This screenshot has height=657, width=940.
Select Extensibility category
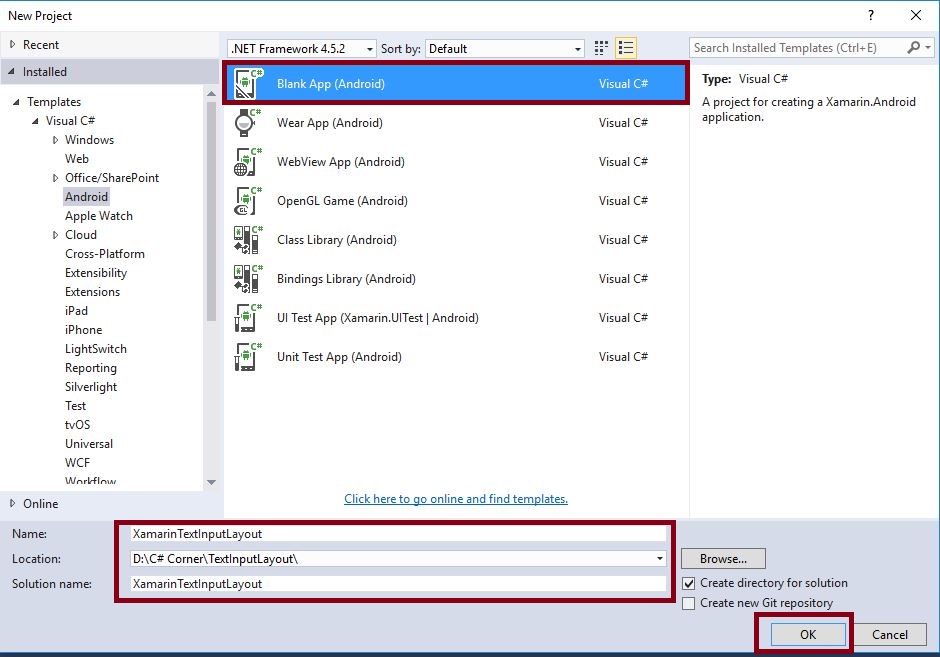pos(96,273)
